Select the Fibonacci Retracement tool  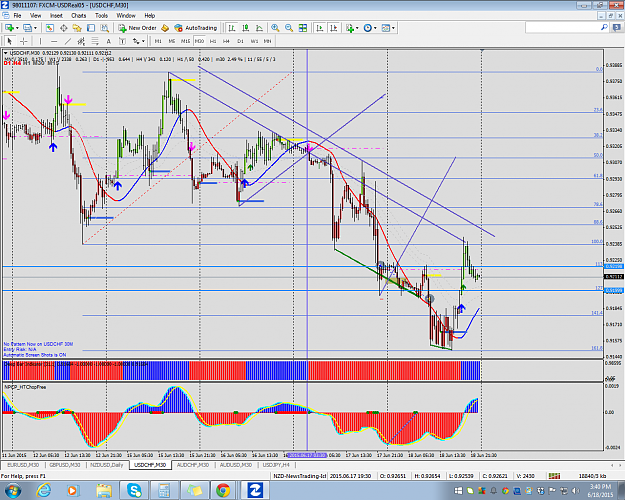(95, 41)
